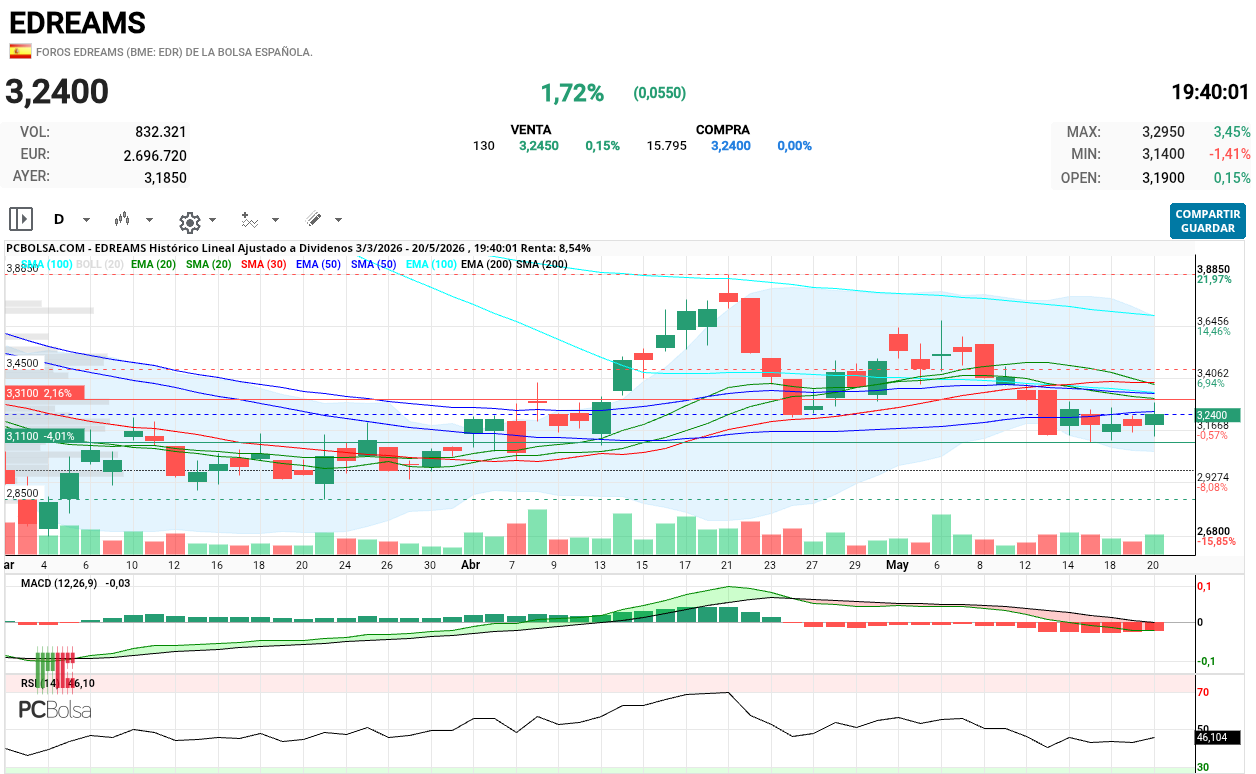Expand the drawing tools dropdown arrow
This screenshot has width=1256, height=774.
[x=338, y=220]
